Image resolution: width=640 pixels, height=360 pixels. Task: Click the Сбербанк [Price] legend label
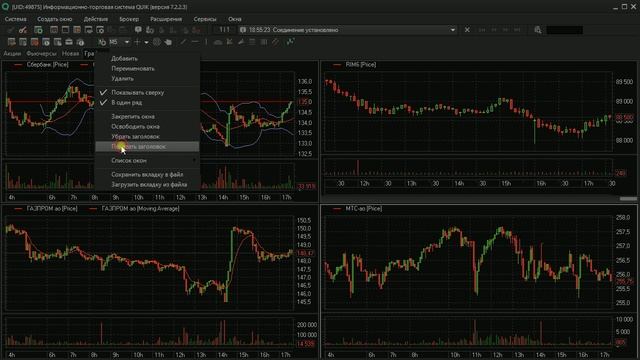47,64
